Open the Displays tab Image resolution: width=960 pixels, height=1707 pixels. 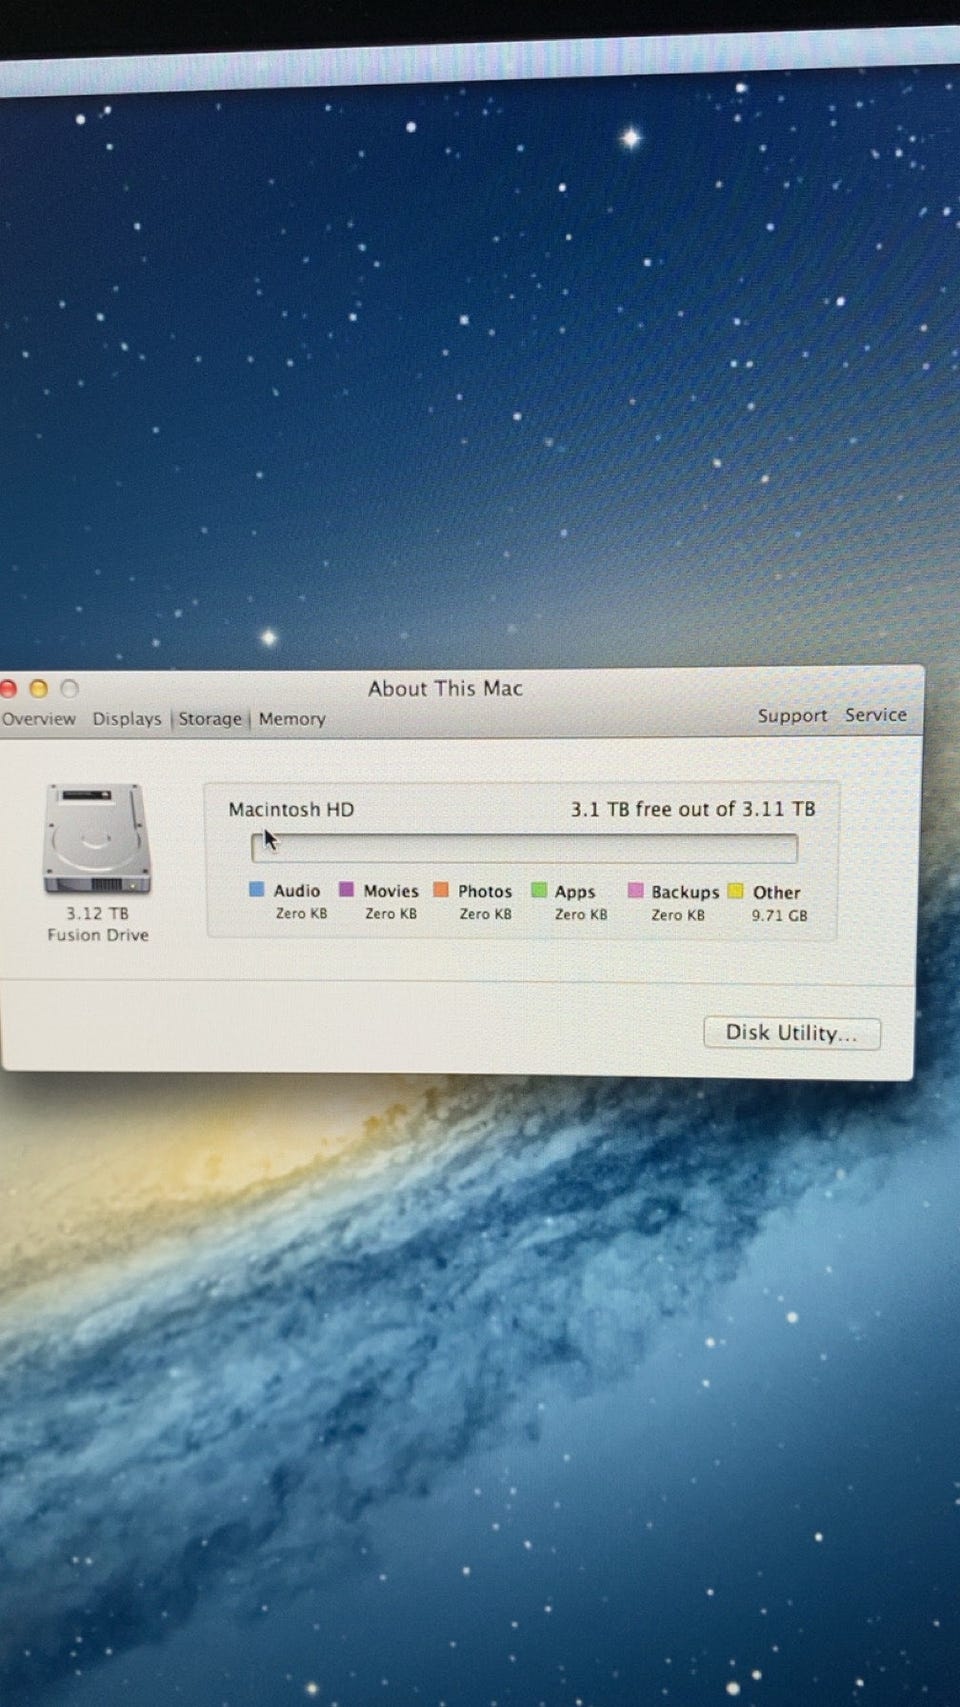[127, 719]
